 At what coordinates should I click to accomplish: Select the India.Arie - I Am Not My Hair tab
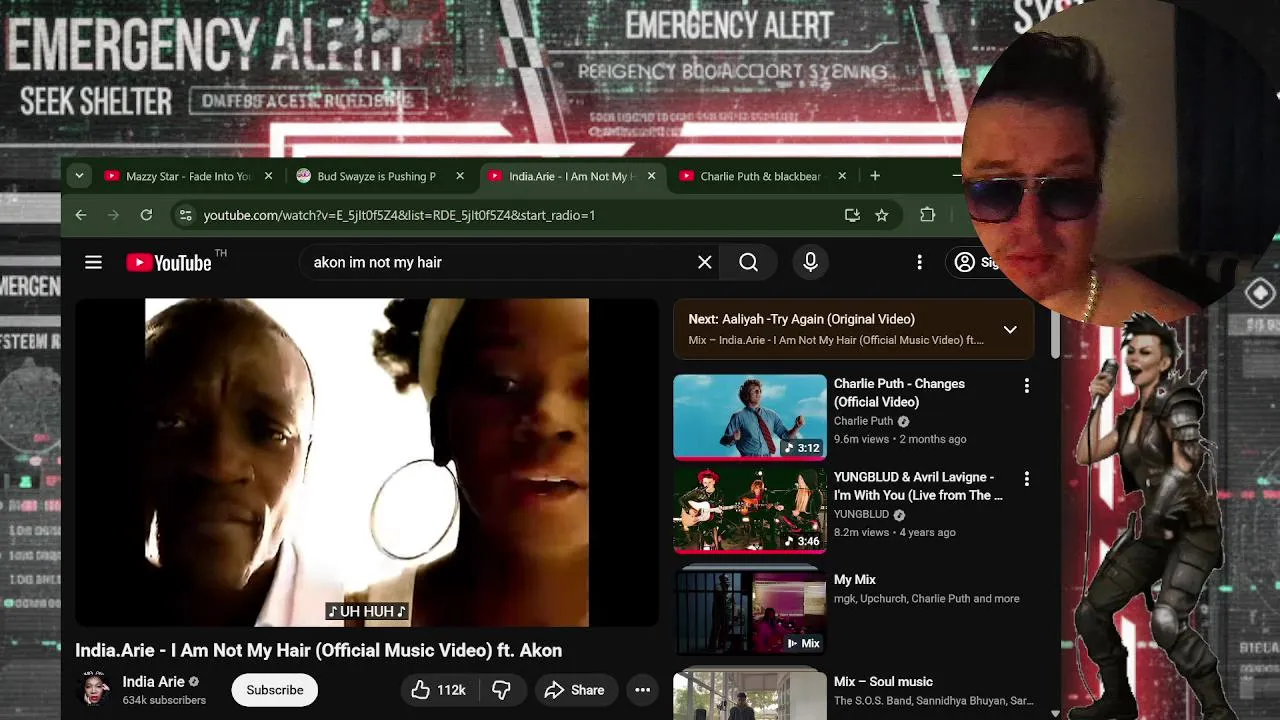pos(571,176)
